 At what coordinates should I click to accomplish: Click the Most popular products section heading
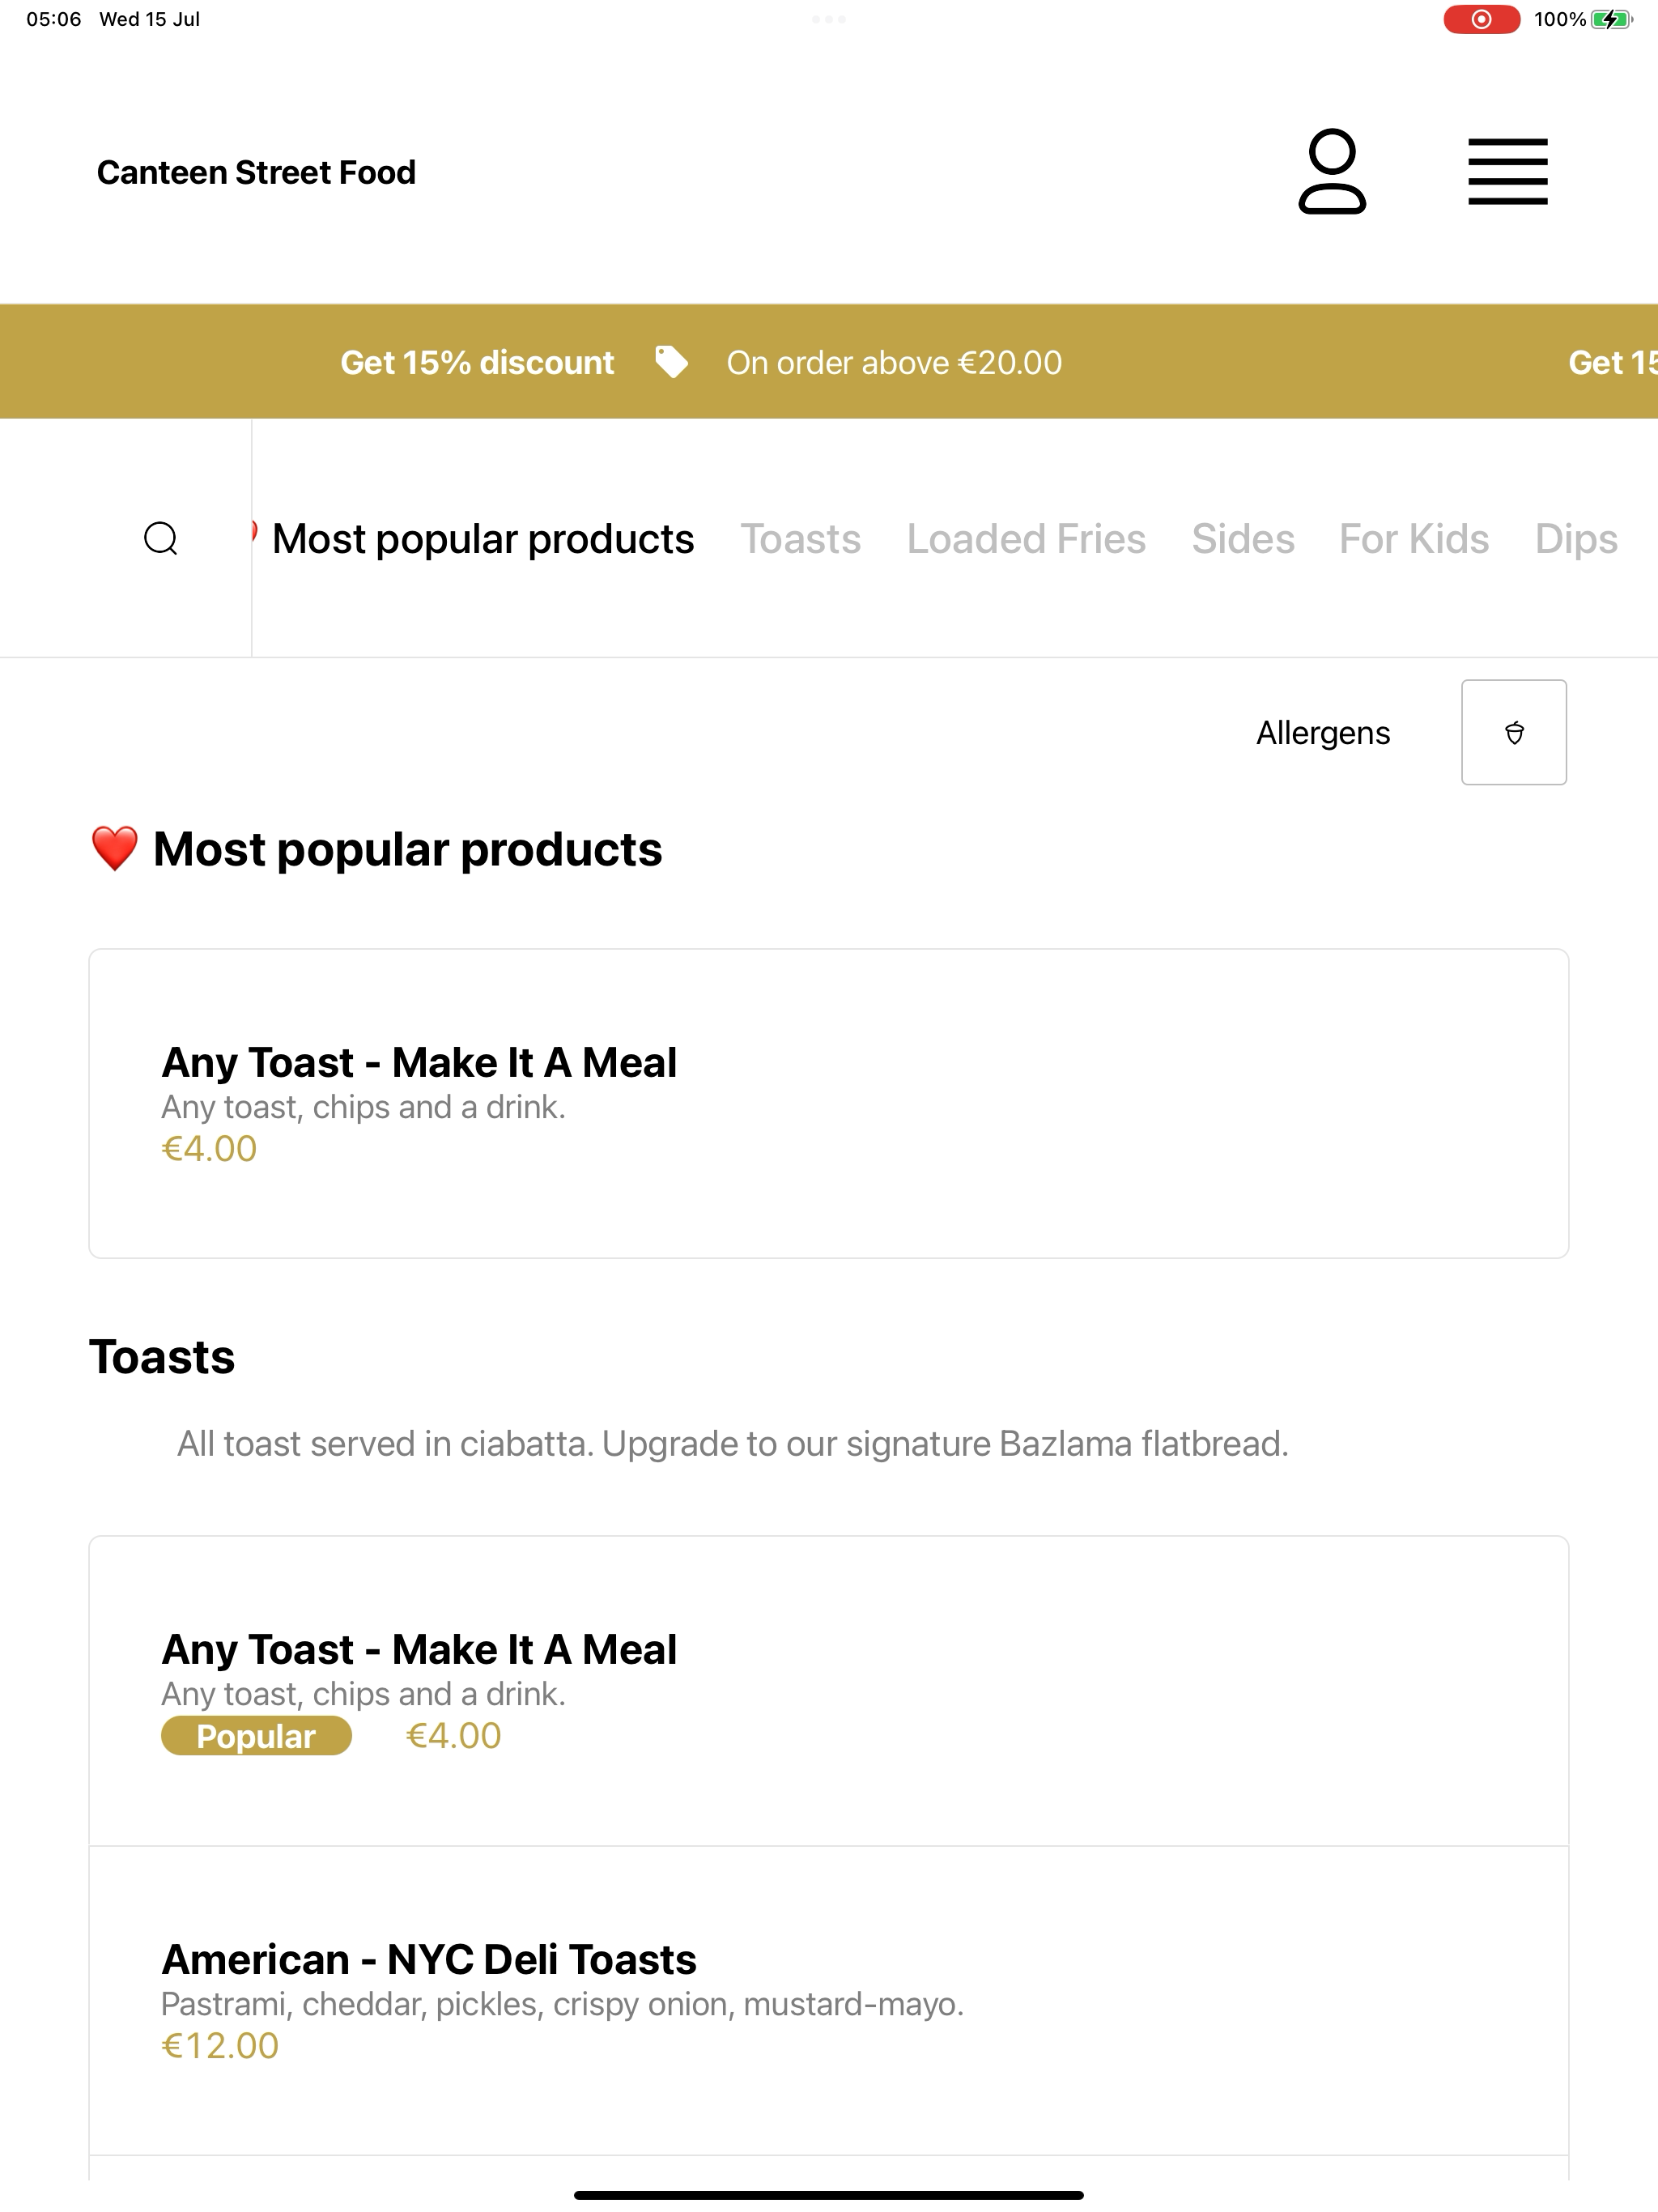(x=376, y=849)
